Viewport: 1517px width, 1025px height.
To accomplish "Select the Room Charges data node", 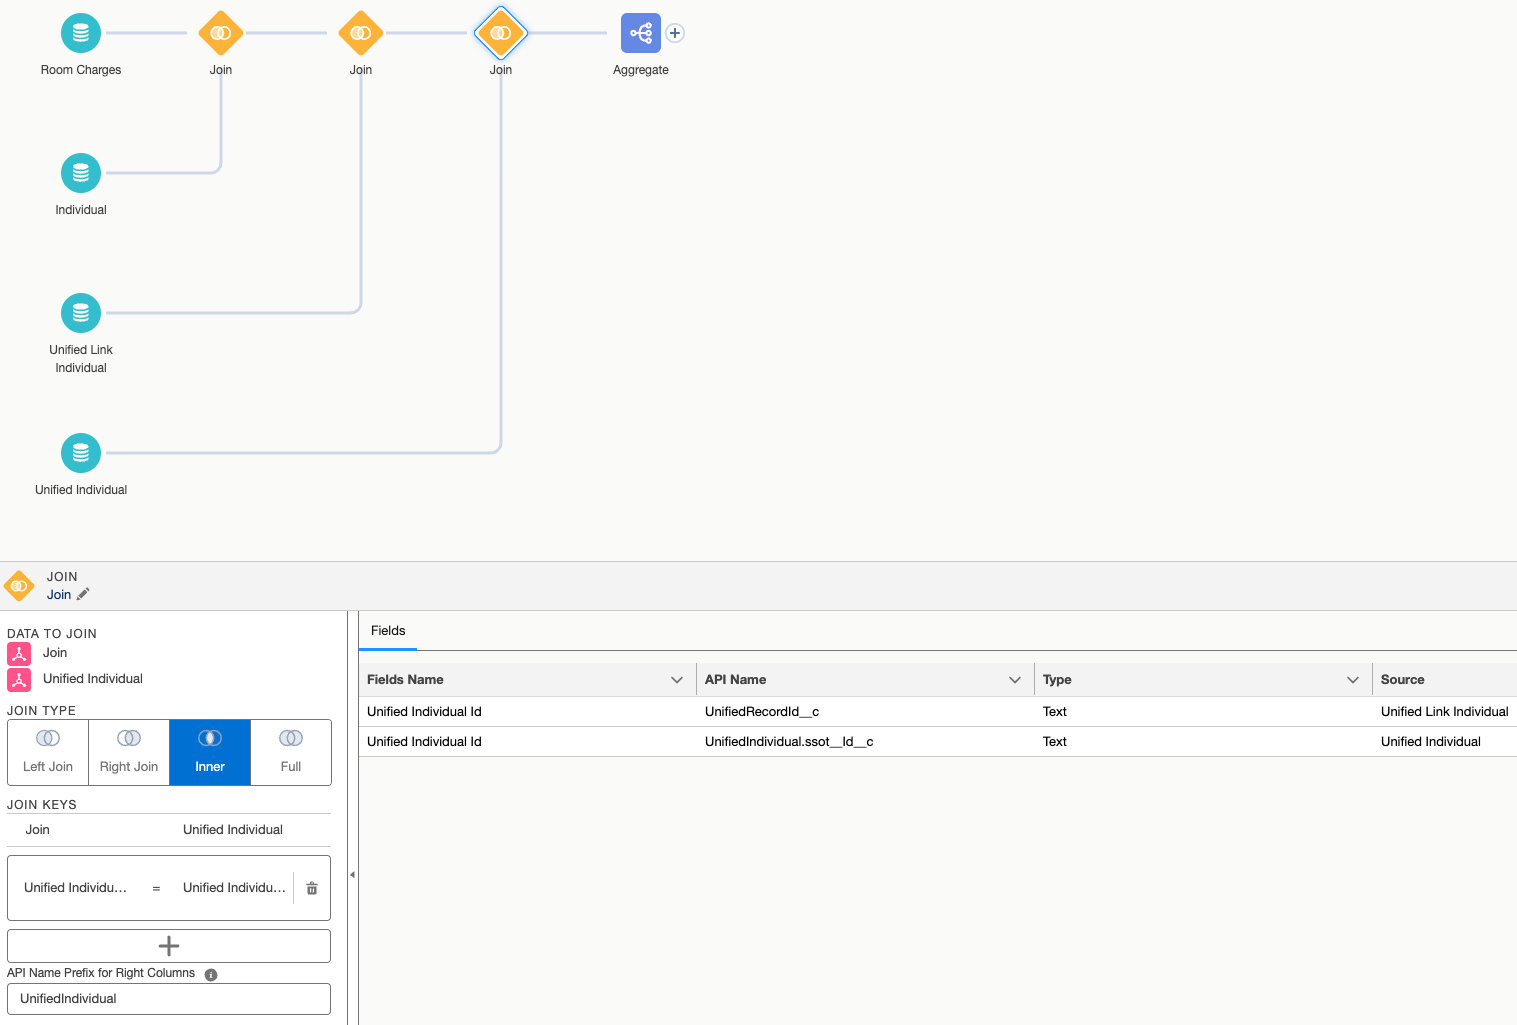I will (81, 33).
